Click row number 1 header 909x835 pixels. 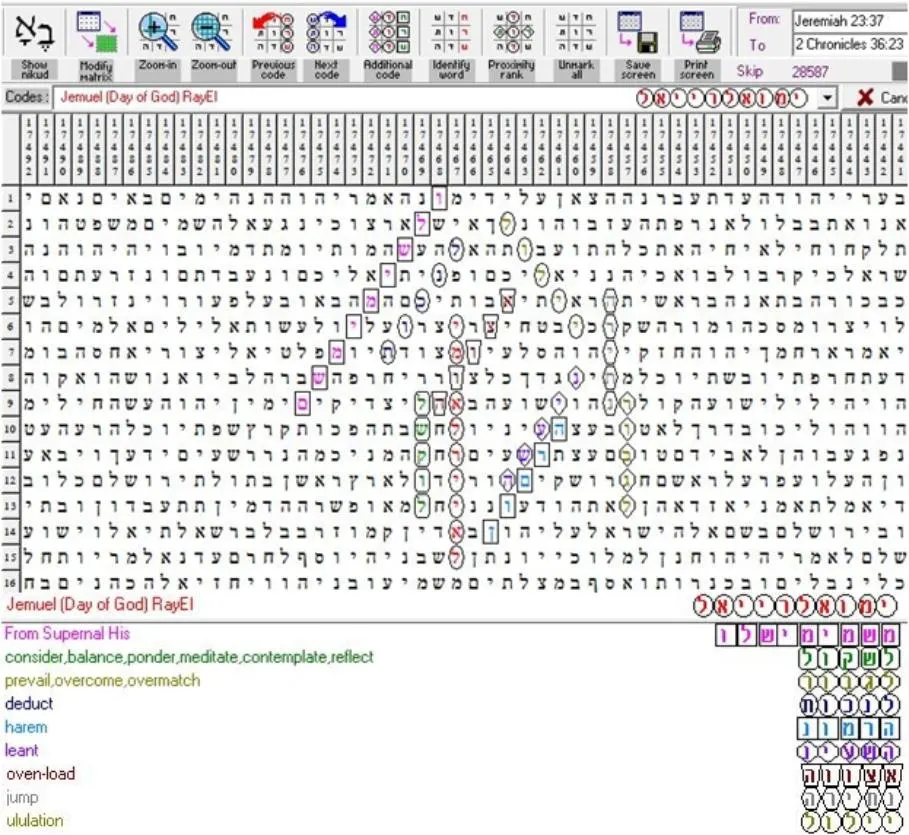tap(10, 199)
